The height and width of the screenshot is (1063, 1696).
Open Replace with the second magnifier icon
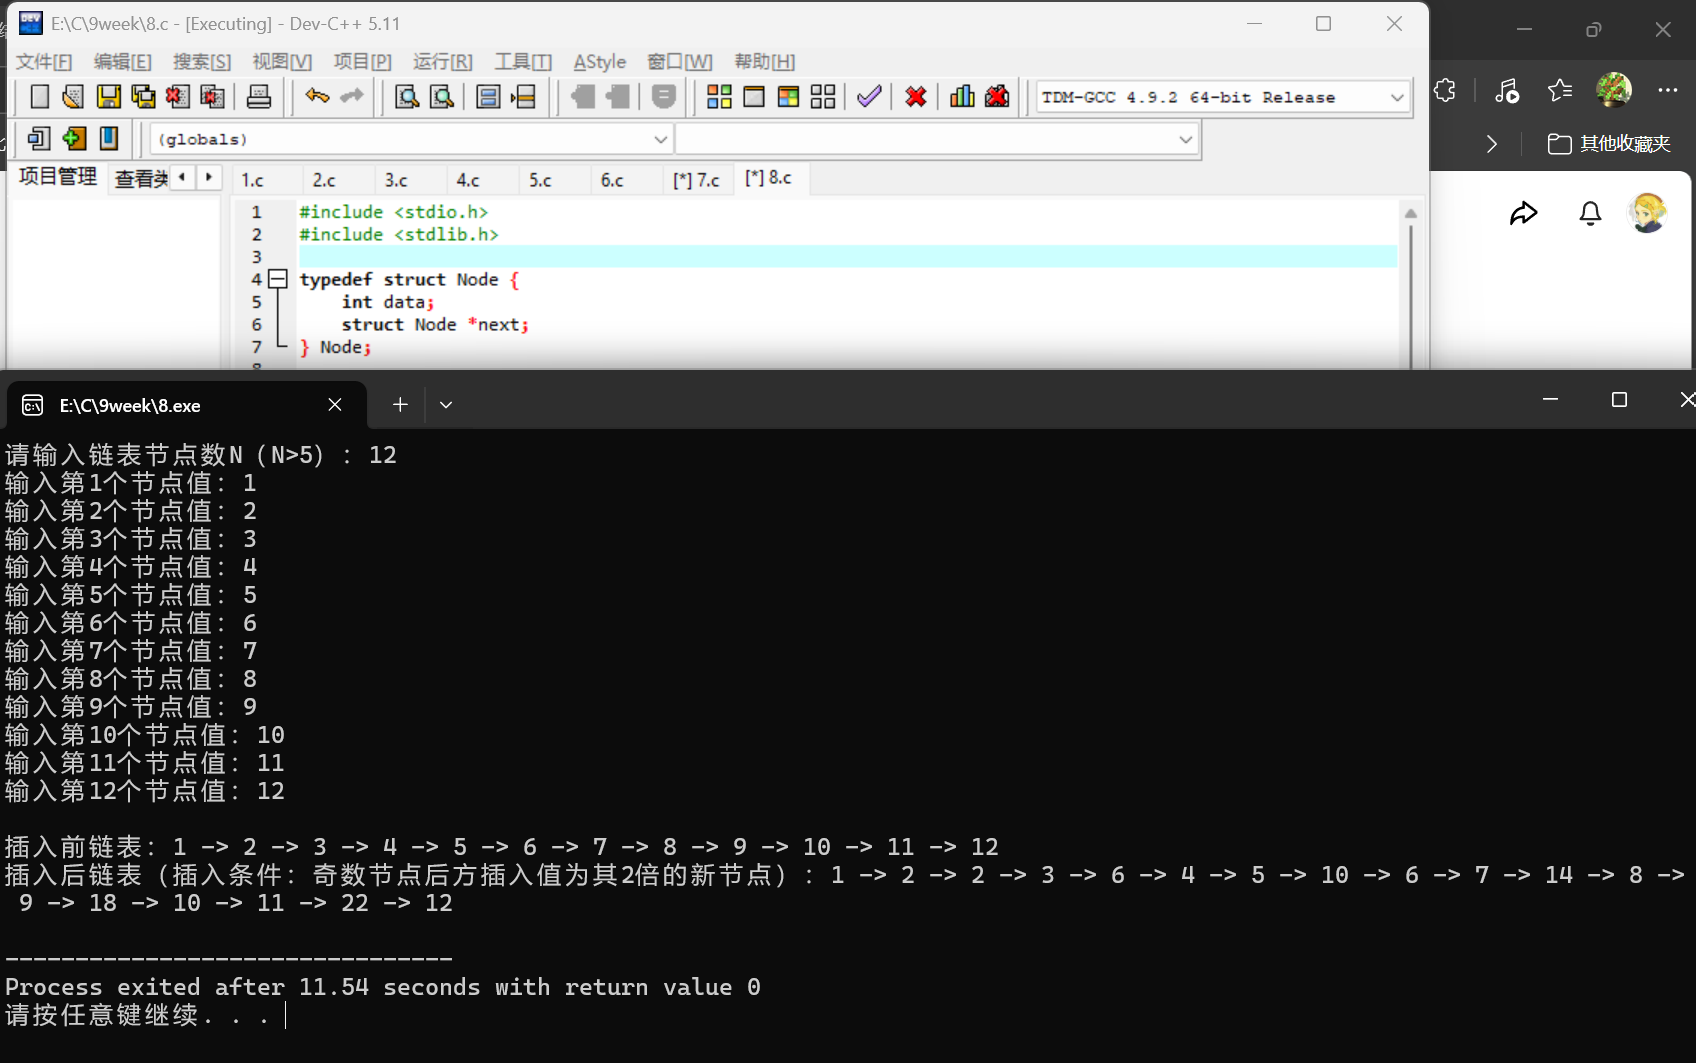441,96
